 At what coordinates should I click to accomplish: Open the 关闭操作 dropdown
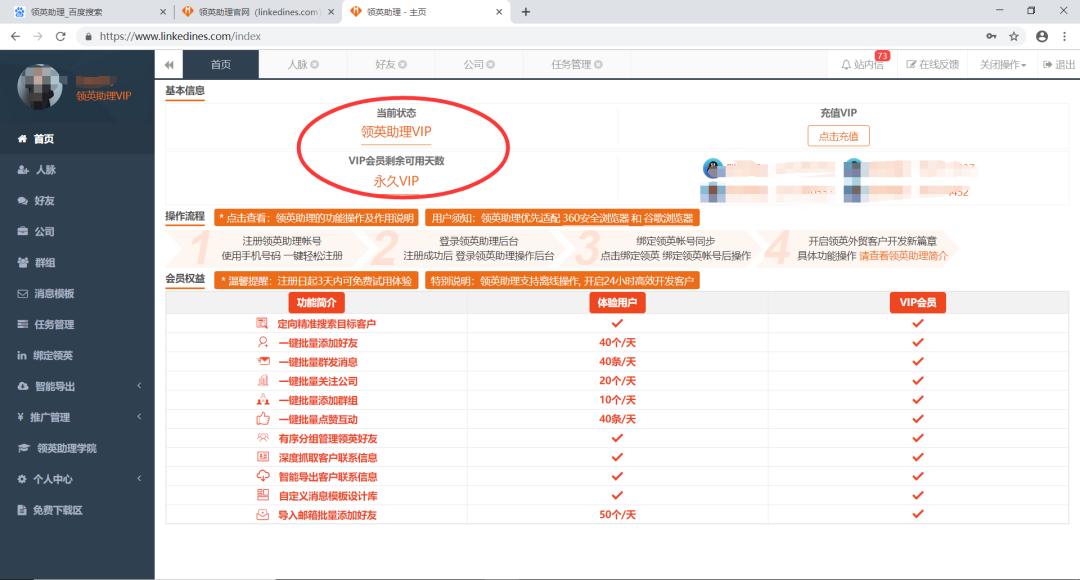[x=1003, y=65]
